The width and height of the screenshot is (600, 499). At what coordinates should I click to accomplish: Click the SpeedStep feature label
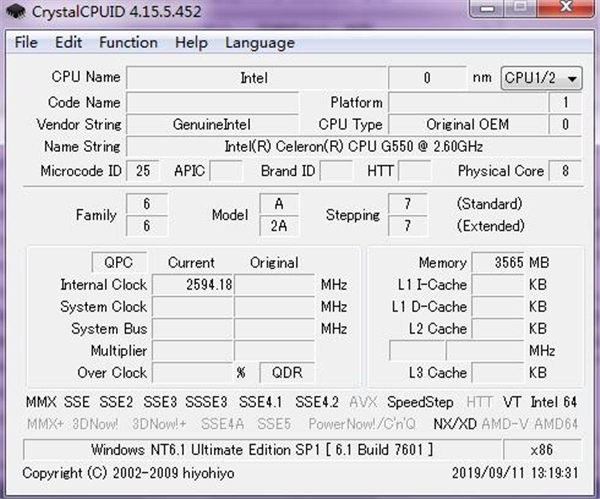point(420,402)
